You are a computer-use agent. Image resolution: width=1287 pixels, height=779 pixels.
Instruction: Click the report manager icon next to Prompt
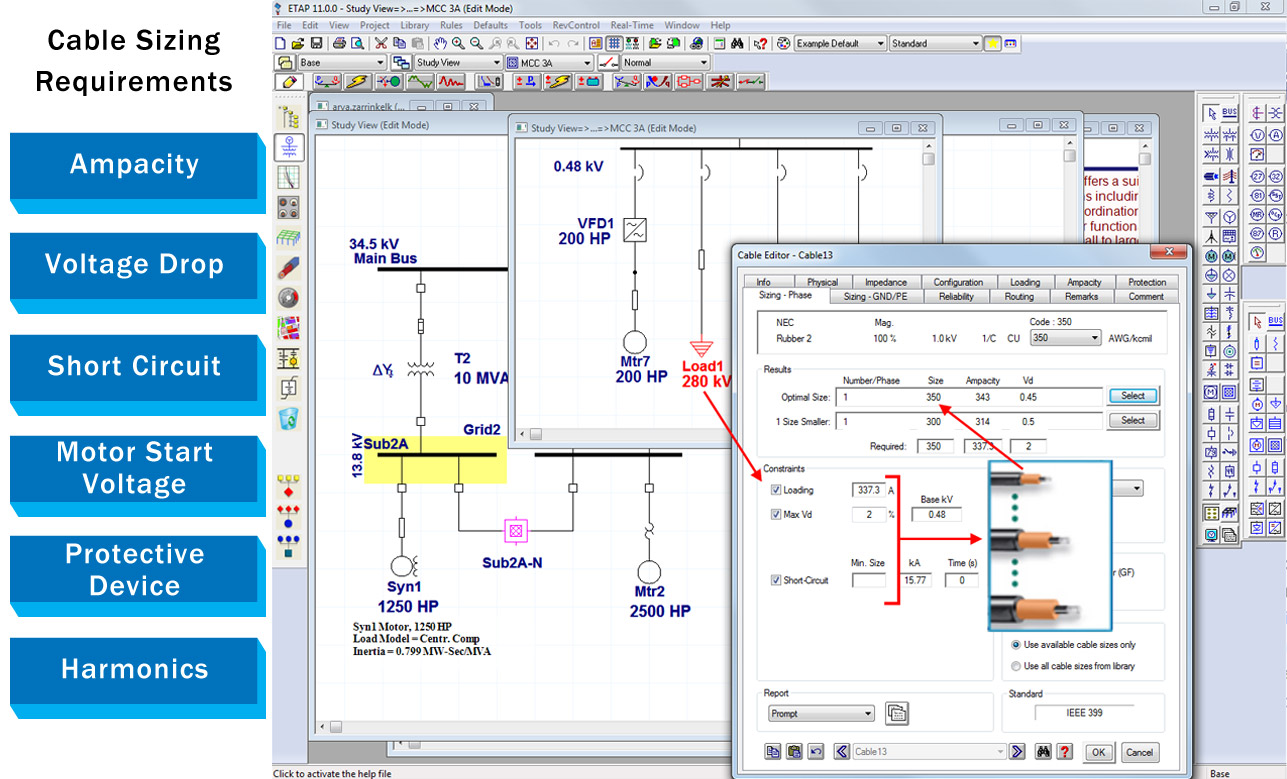coord(896,713)
